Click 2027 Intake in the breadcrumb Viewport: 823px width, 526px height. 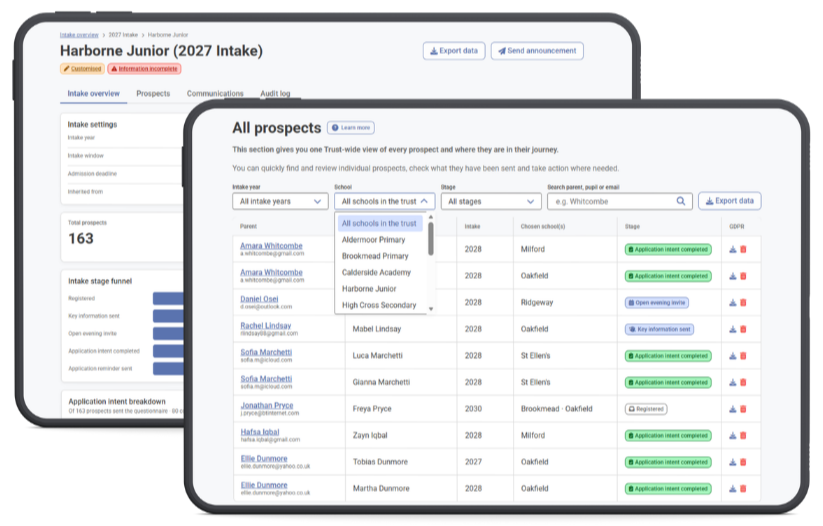click(123, 35)
